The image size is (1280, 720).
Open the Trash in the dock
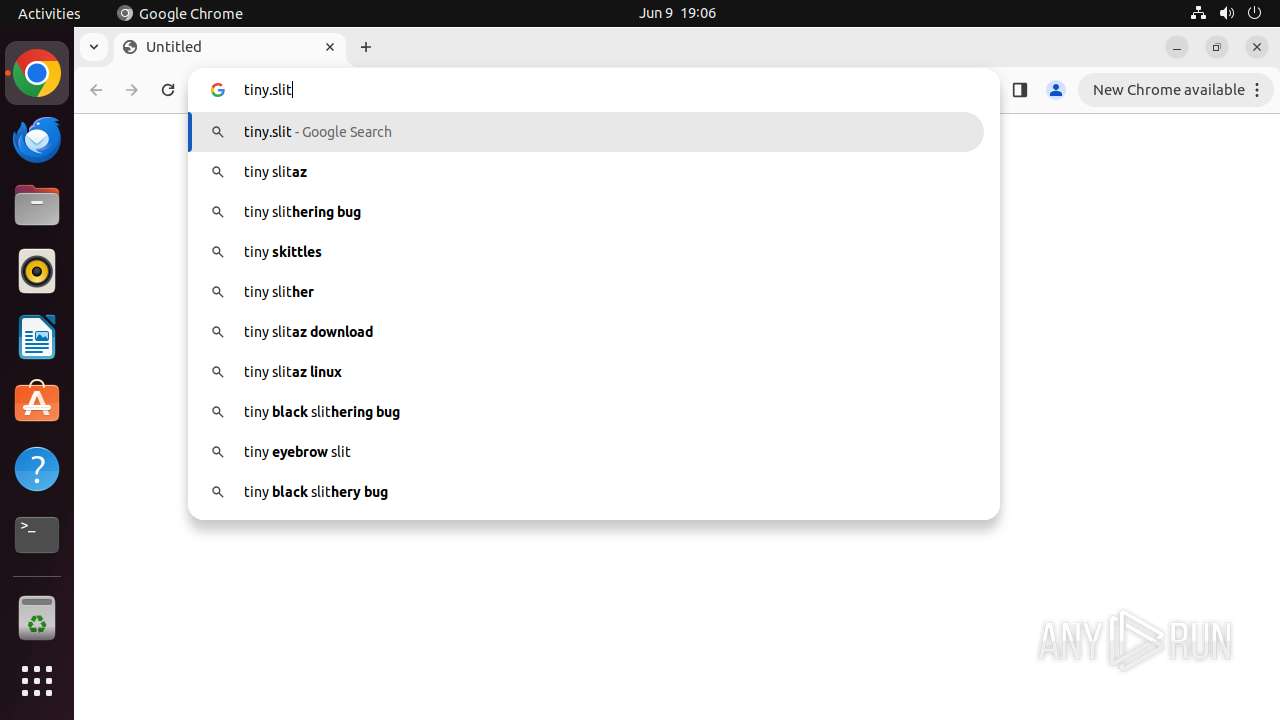point(37,617)
